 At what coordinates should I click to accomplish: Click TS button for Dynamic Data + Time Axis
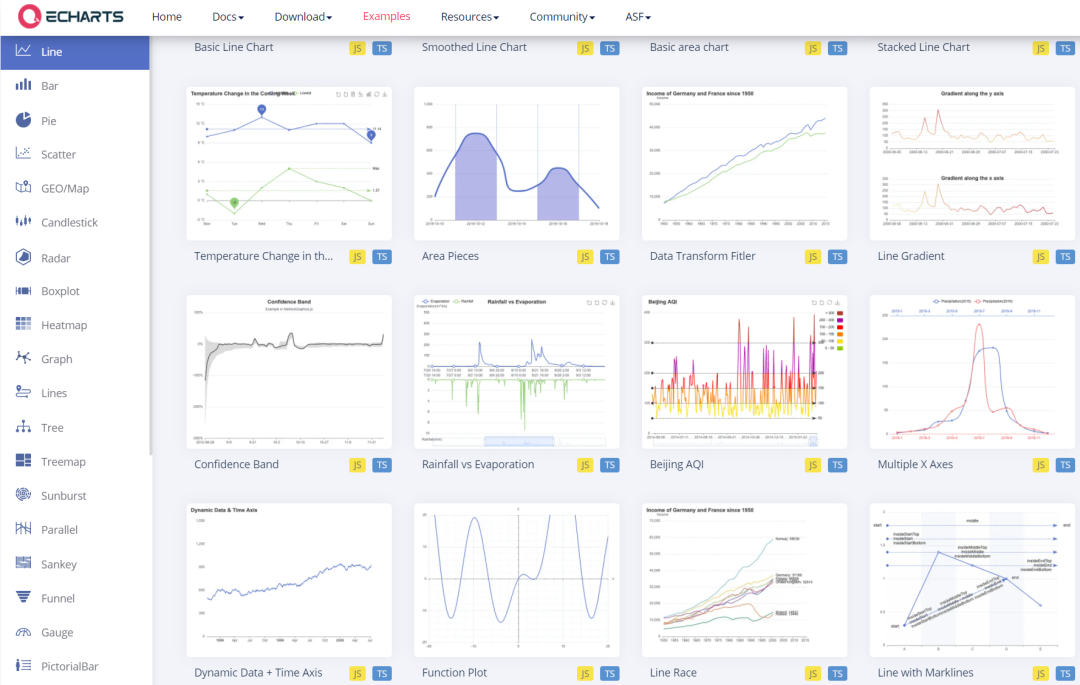click(382, 673)
